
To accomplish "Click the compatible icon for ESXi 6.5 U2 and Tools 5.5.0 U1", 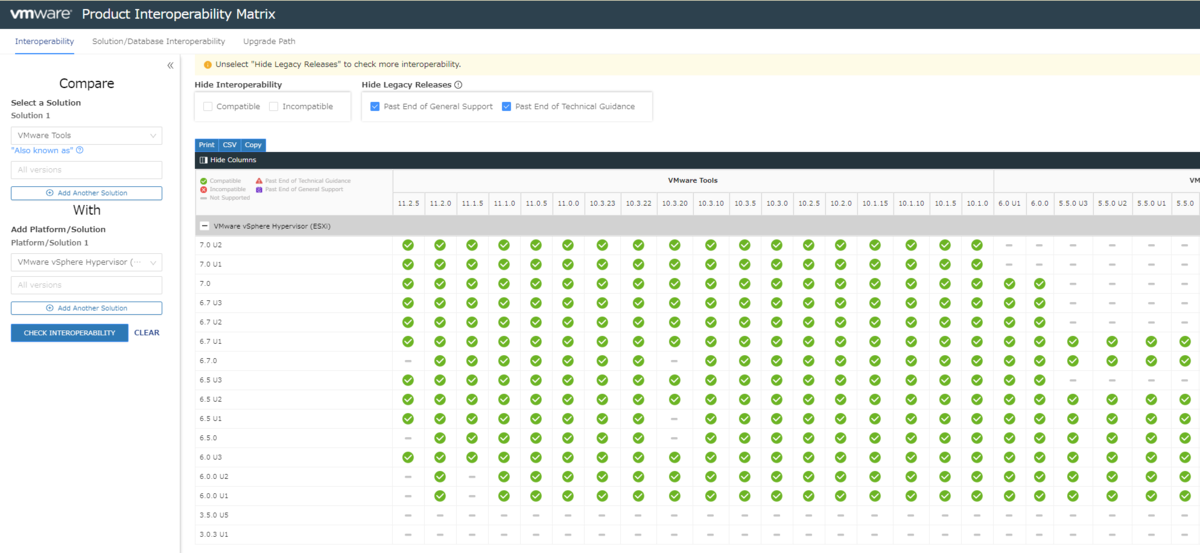I will pyautogui.click(x=1151, y=399).
